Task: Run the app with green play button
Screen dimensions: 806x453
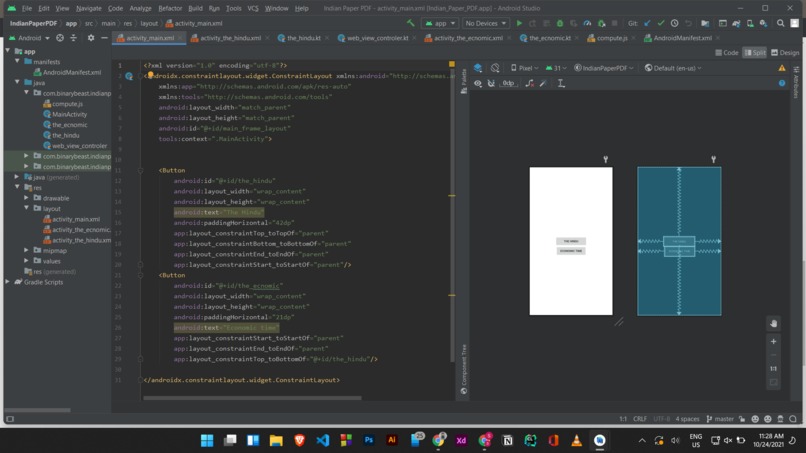Action: pos(519,23)
